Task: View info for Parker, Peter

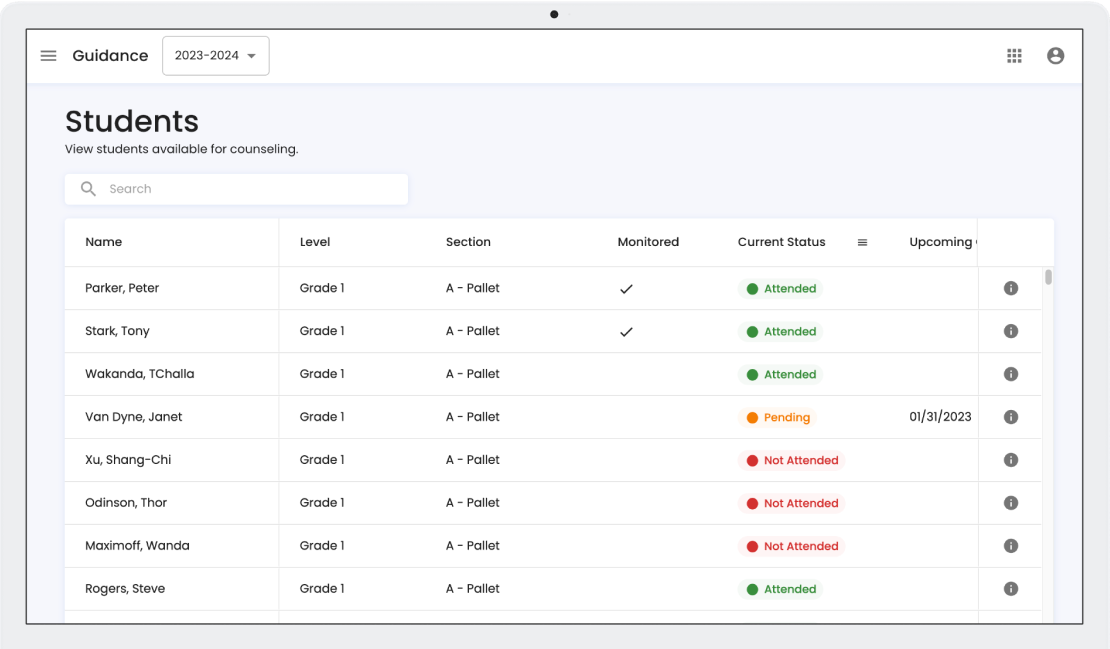Action: pyautogui.click(x=1011, y=288)
